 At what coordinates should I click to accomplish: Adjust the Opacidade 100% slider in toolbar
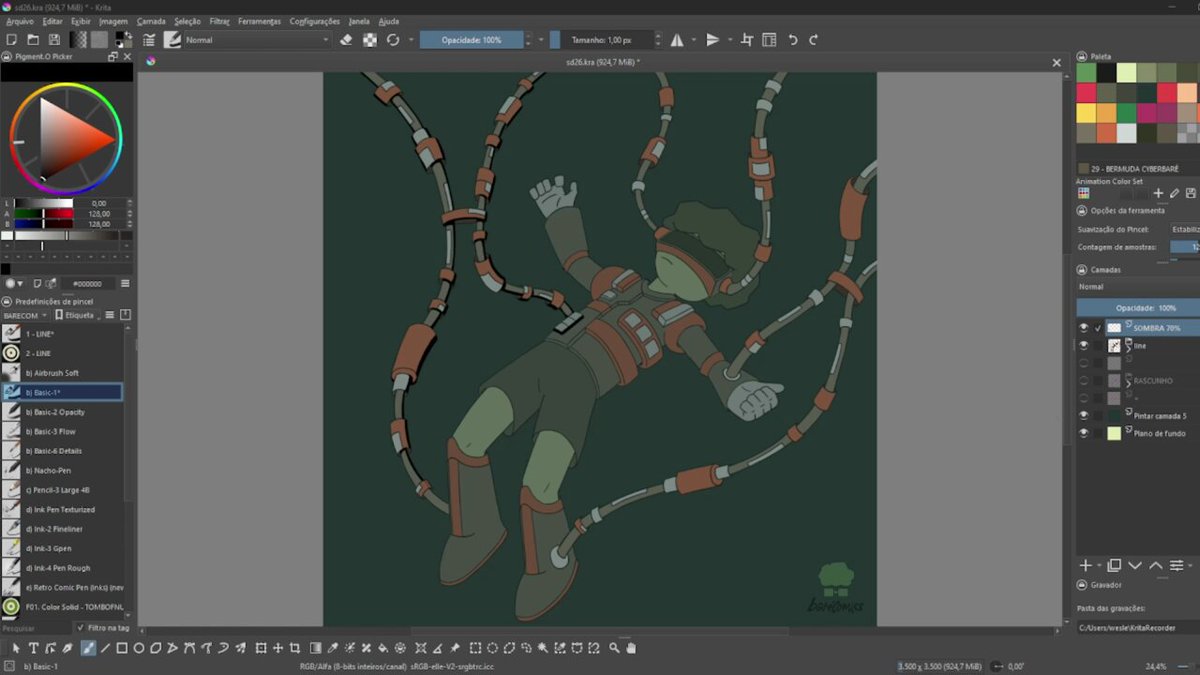[x=472, y=40]
